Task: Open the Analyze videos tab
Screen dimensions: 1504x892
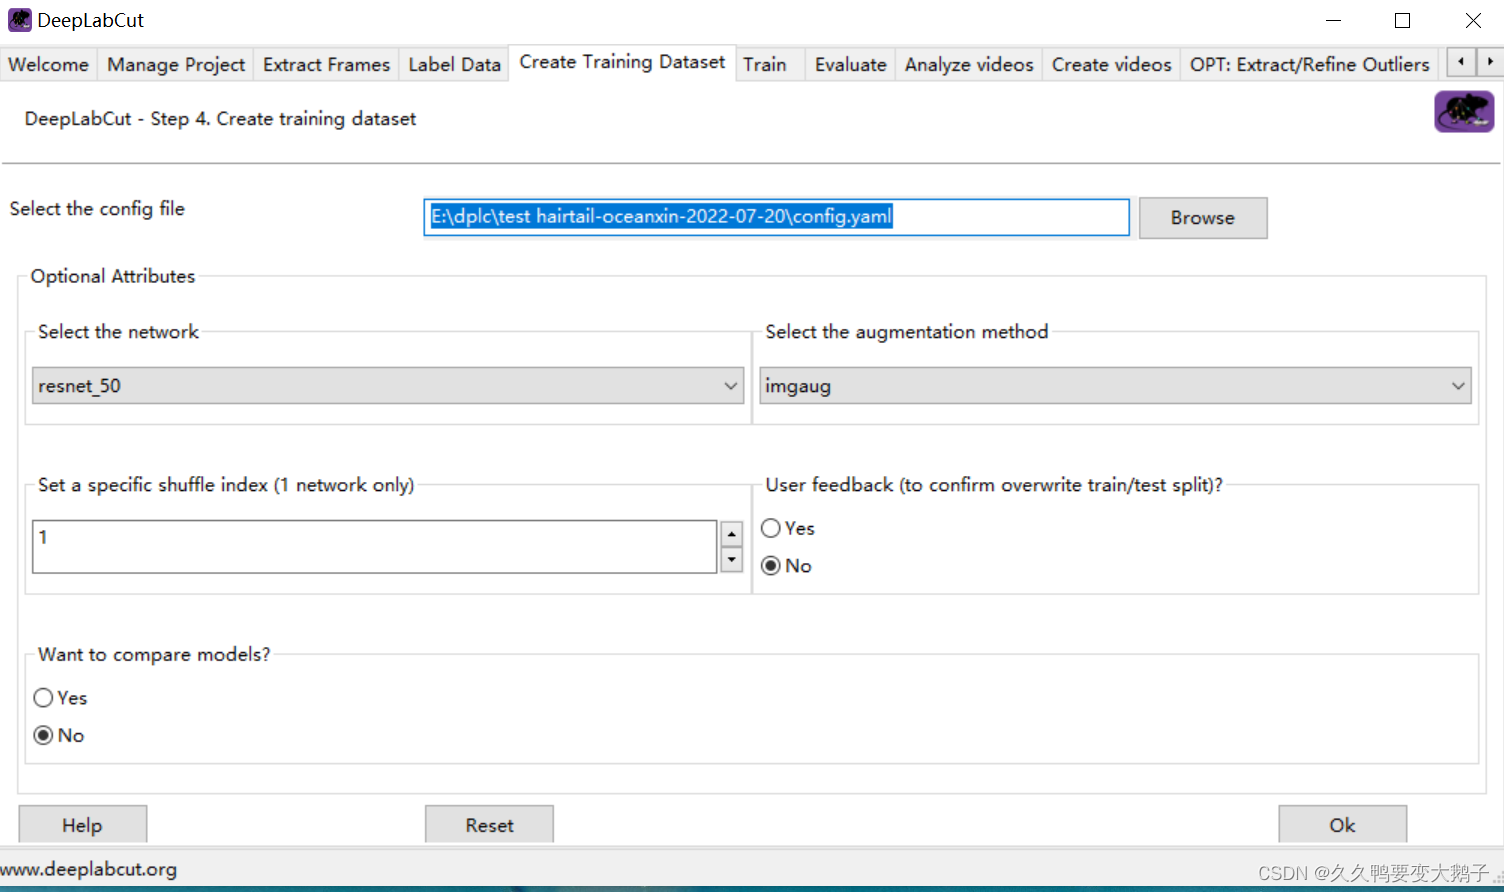Action: point(969,64)
